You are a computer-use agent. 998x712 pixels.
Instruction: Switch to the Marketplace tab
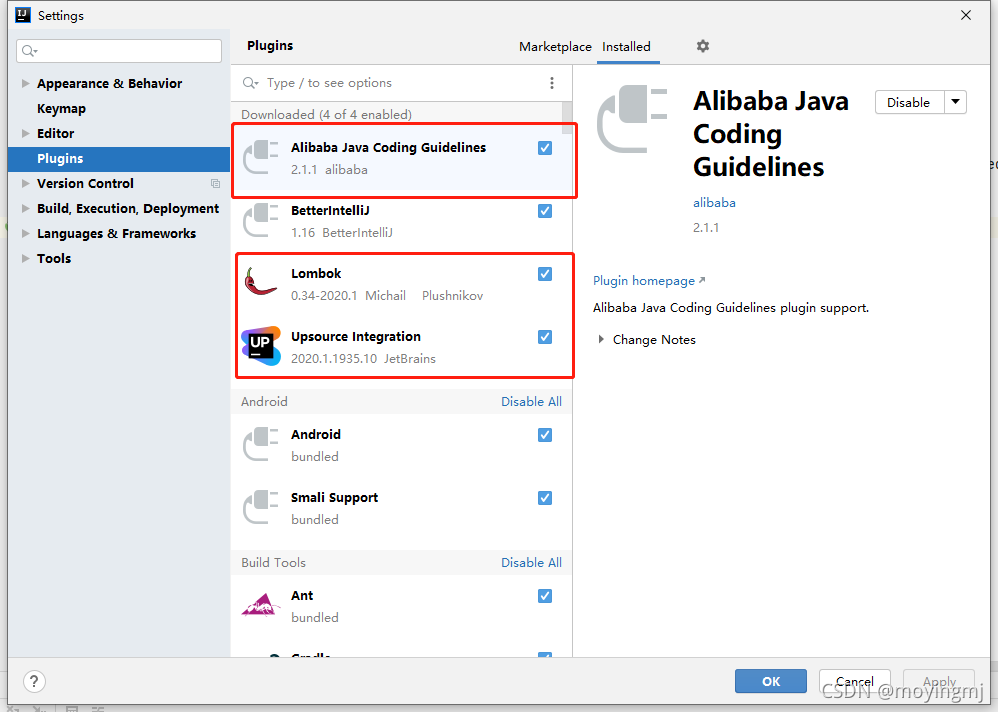tap(555, 46)
